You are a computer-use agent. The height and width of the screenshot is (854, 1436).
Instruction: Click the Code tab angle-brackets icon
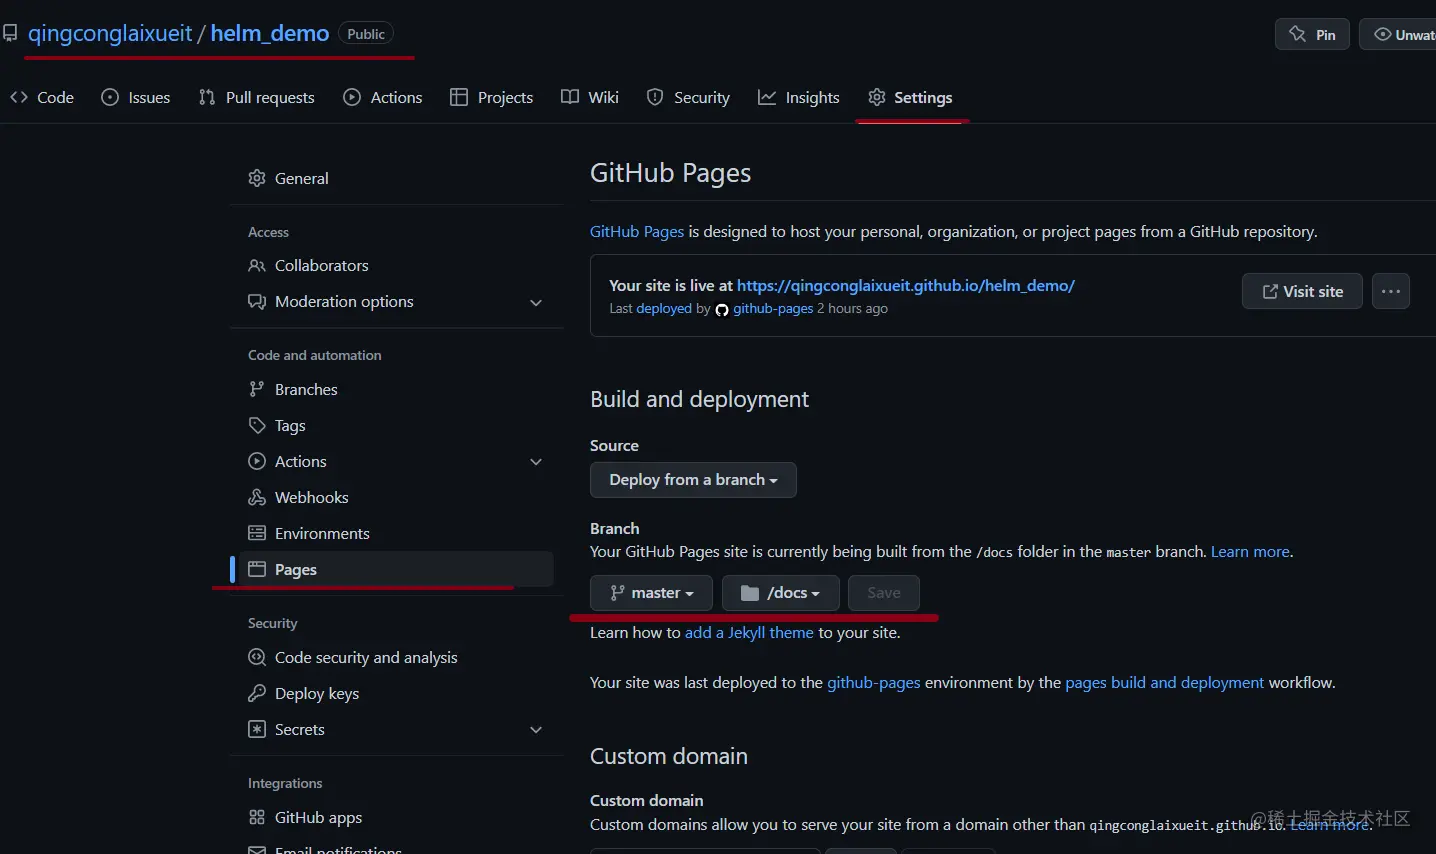(19, 97)
